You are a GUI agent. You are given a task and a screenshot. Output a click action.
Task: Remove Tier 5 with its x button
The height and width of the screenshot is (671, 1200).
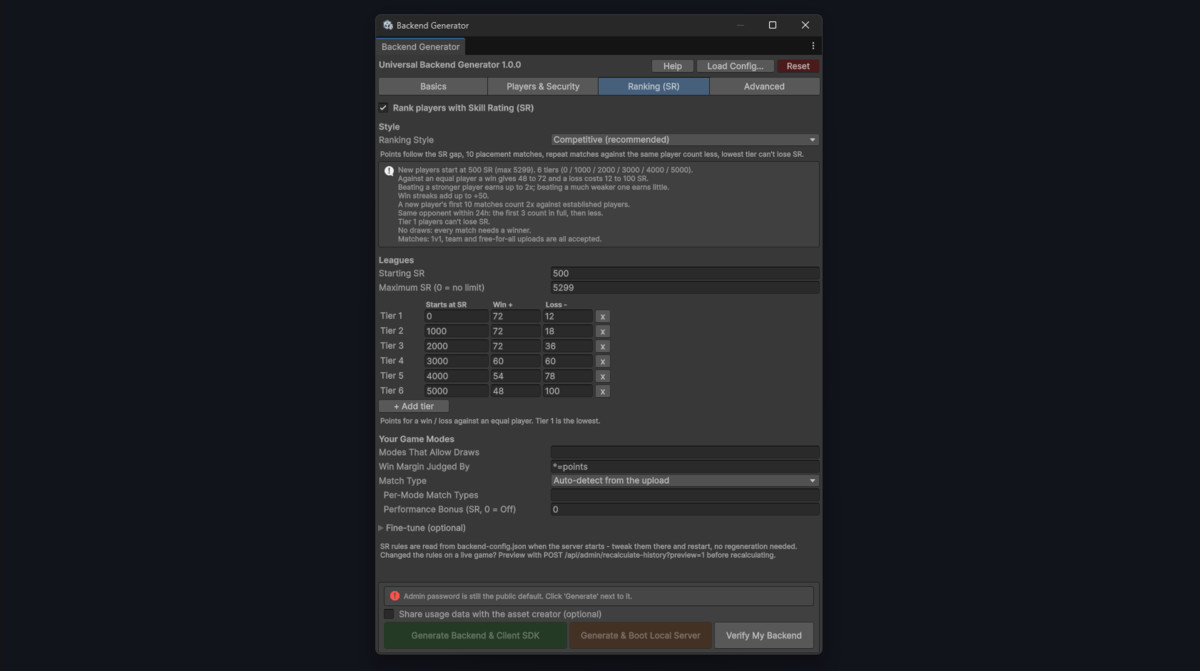coord(603,376)
